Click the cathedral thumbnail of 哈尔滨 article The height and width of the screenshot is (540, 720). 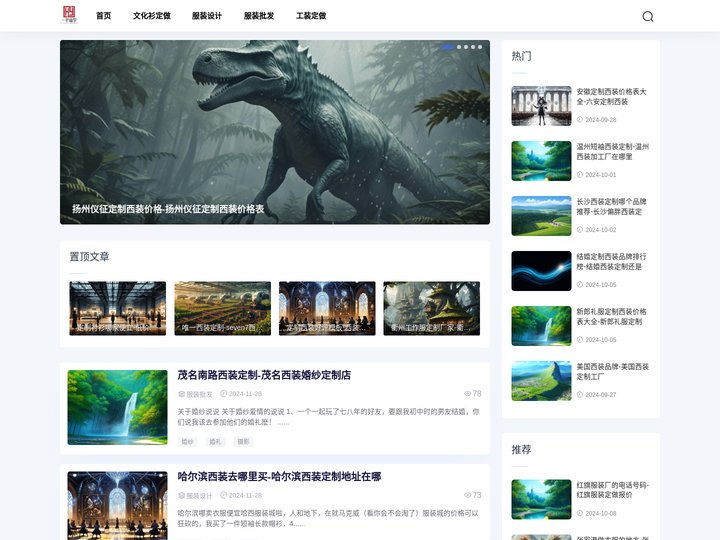click(x=118, y=506)
